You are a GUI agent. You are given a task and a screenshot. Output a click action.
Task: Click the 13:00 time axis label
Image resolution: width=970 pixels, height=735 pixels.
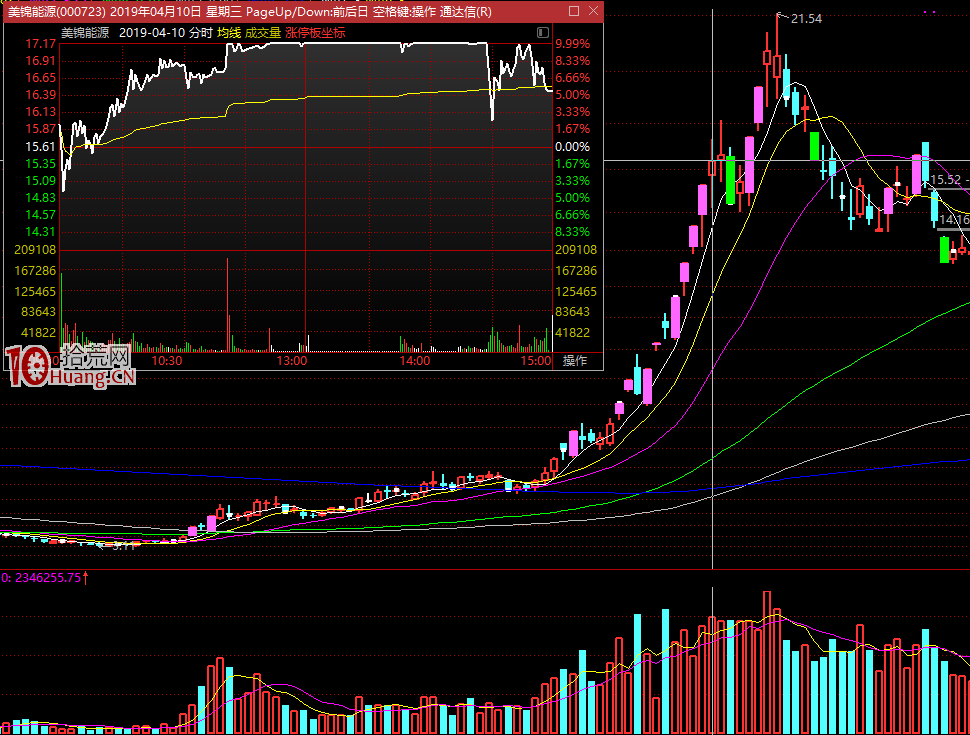click(291, 361)
